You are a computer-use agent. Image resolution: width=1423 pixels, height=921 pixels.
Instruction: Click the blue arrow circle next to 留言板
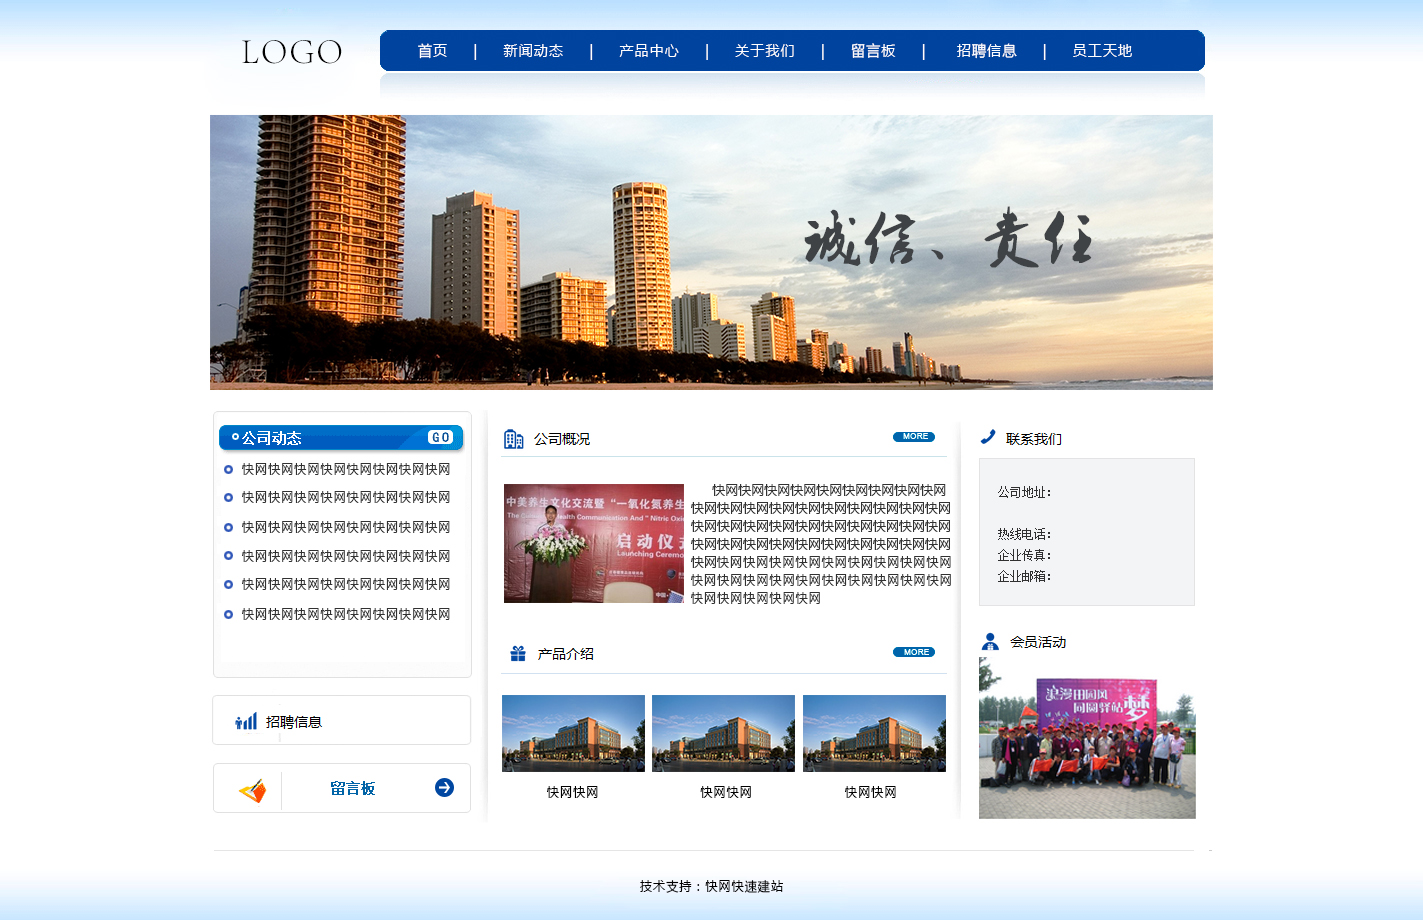click(x=444, y=788)
